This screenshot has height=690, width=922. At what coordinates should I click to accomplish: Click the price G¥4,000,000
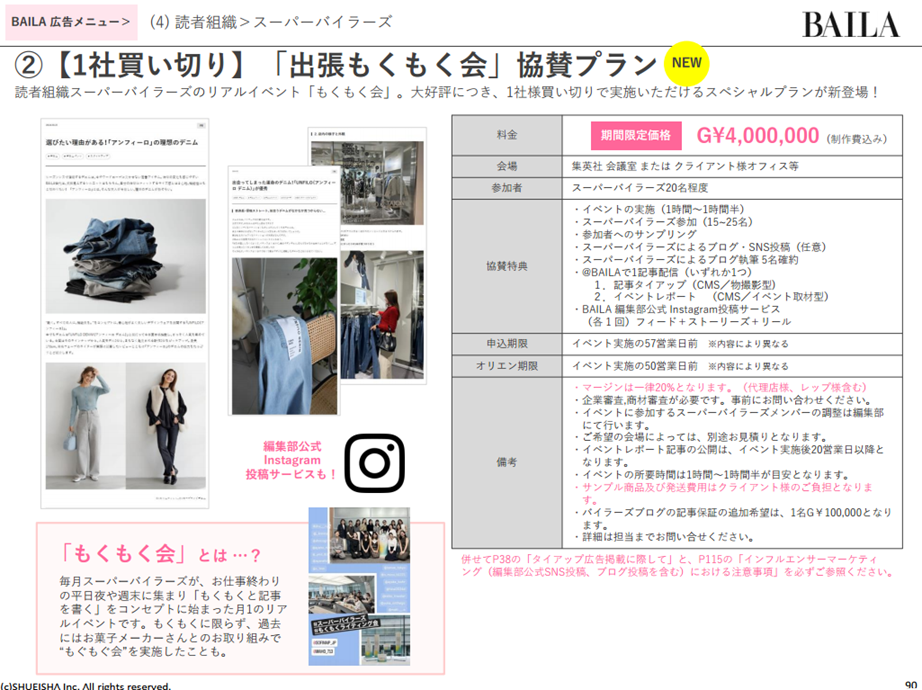point(757,135)
